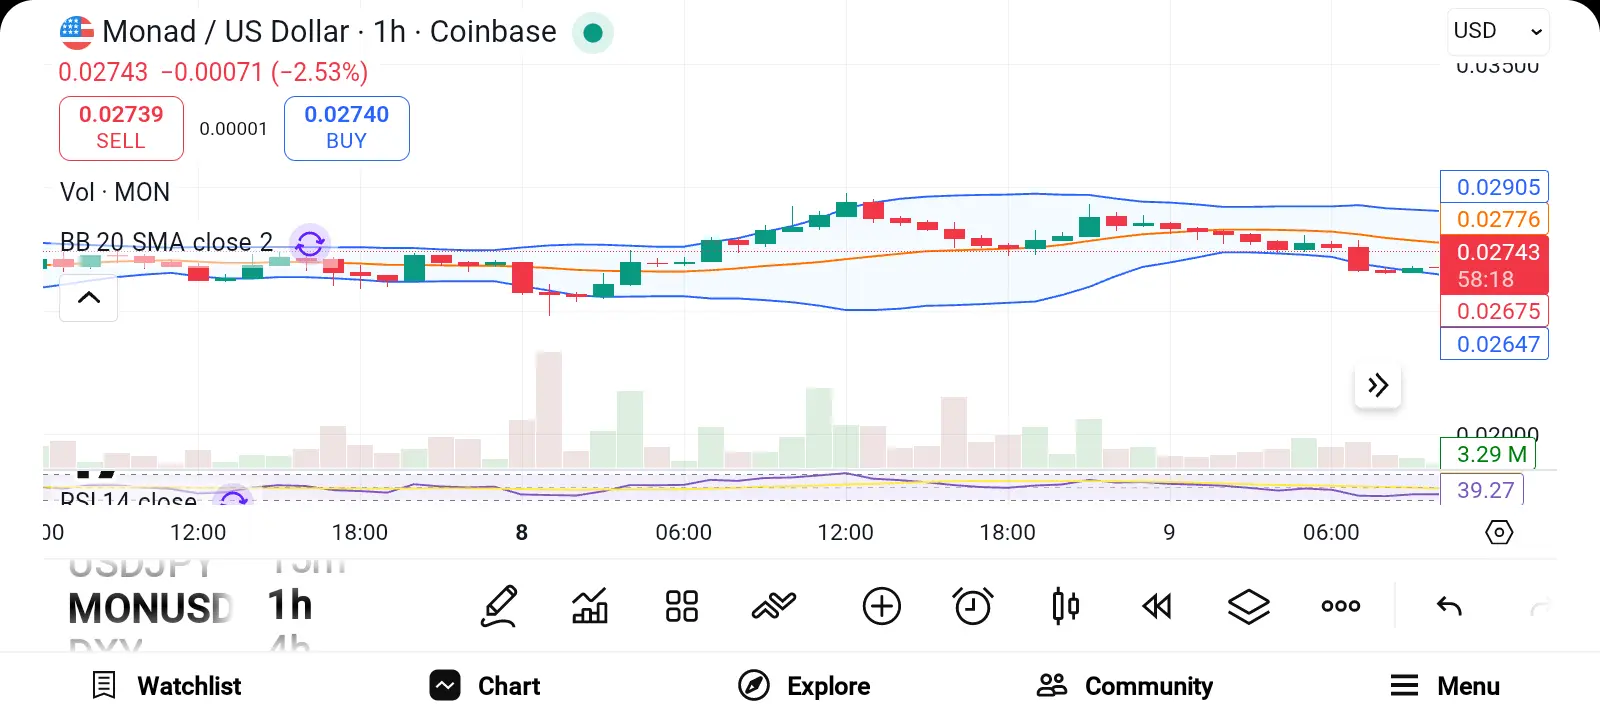Go to the Explore tab
The width and height of the screenshot is (1600, 720).
804,686
